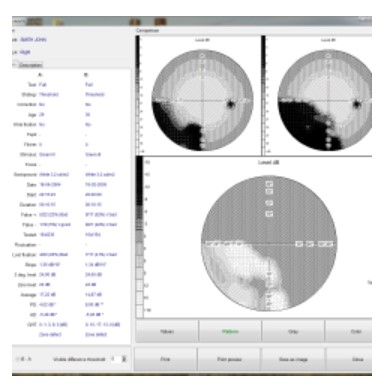Click the Color display button

[x=349, y=332]
